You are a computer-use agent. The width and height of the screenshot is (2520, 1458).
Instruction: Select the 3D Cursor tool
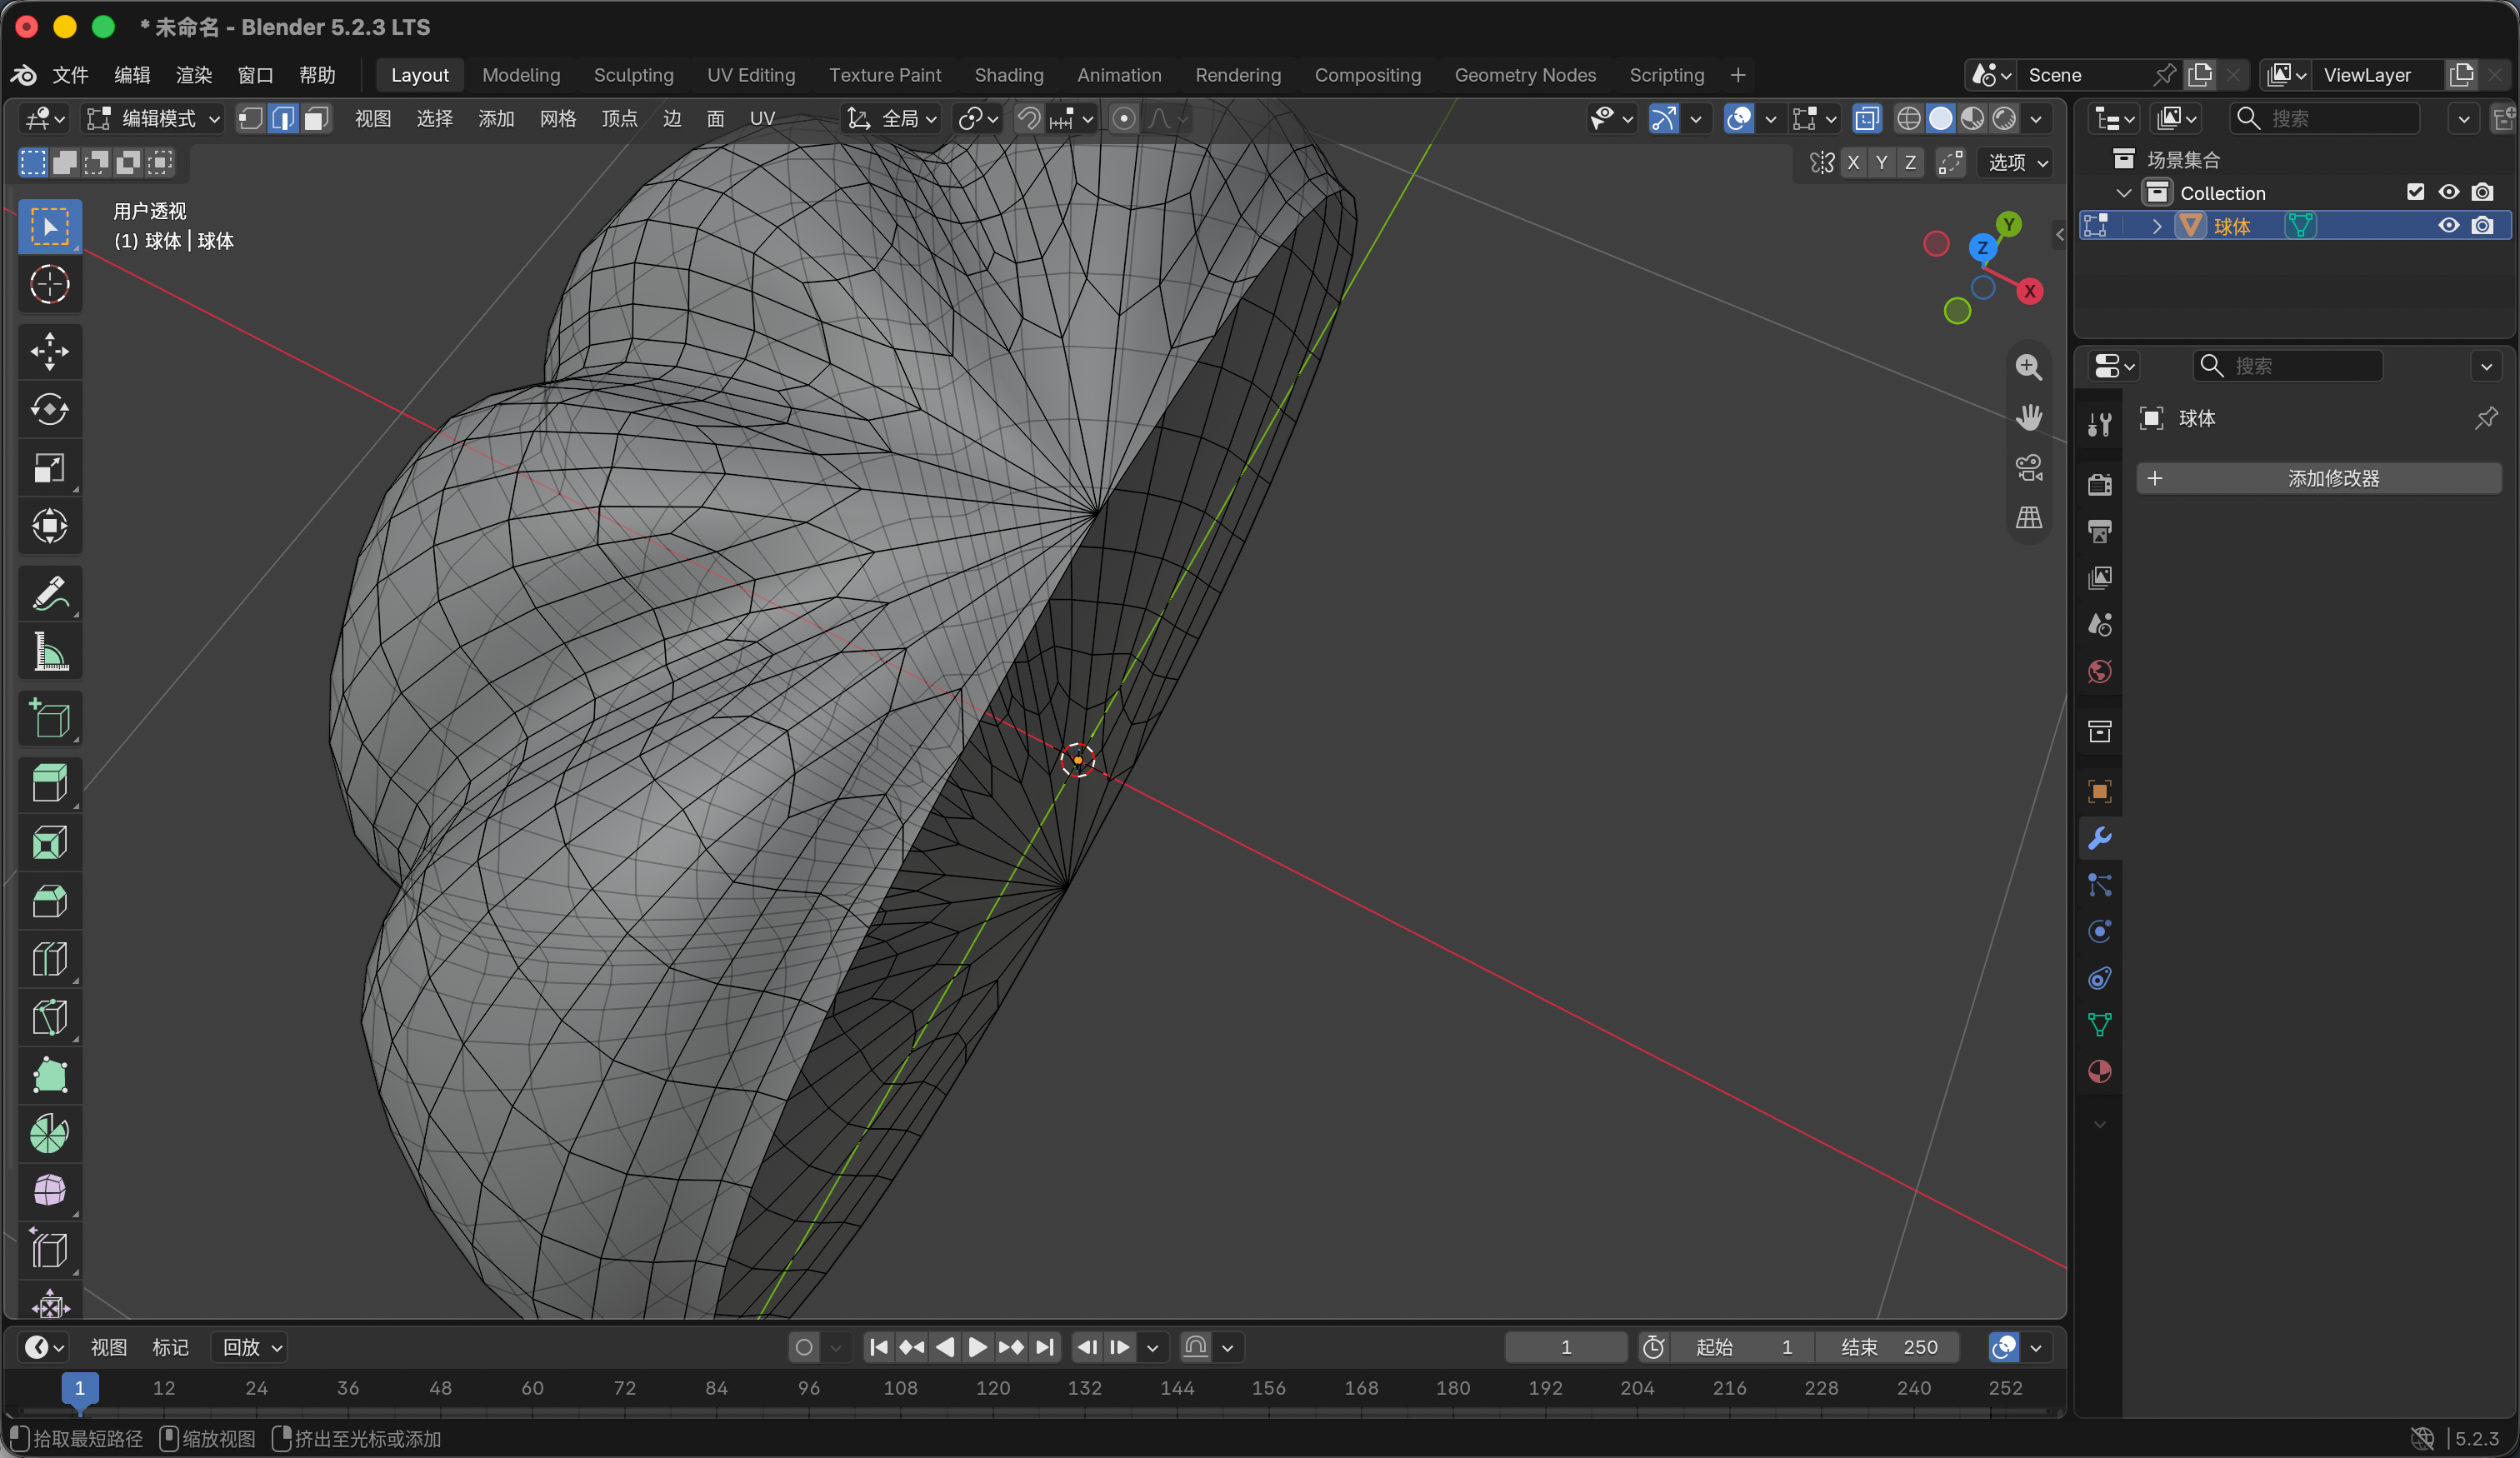[x=49, y=285]
